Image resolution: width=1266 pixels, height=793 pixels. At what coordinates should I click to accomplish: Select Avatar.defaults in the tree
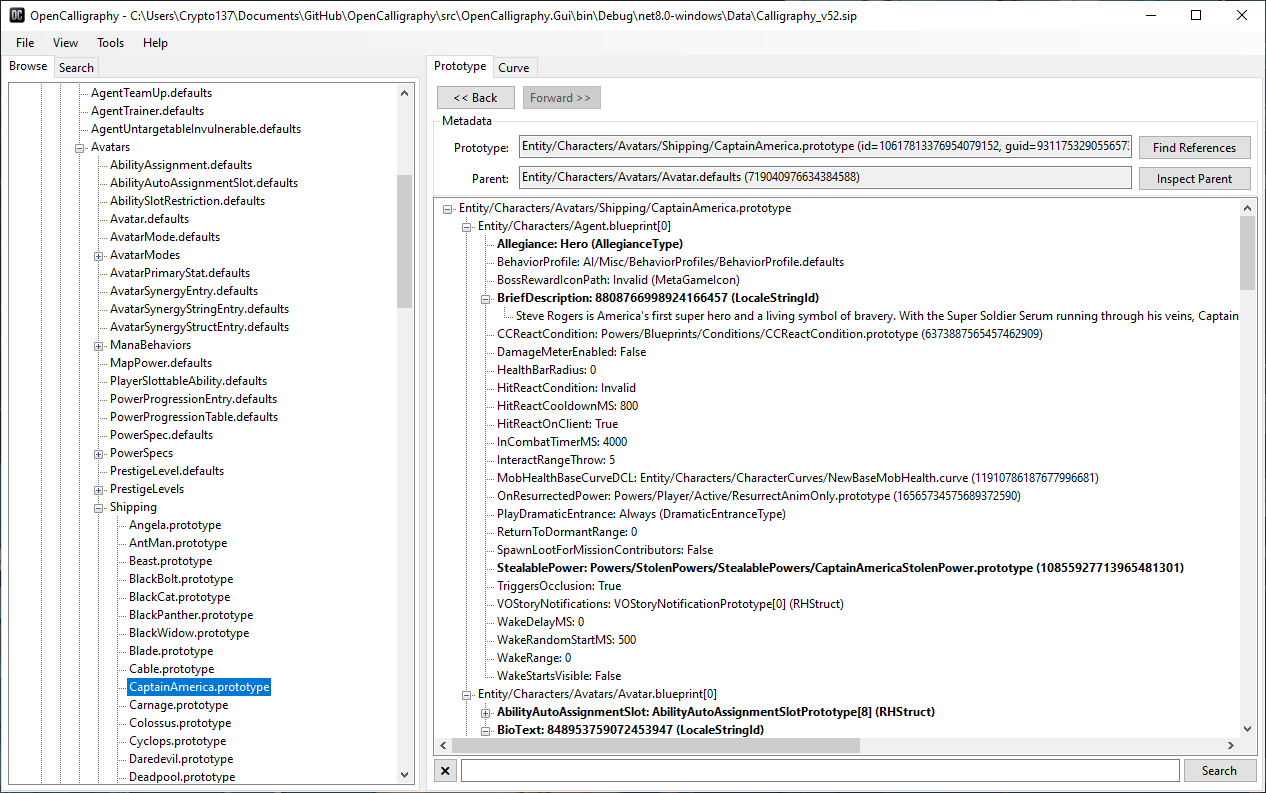(x=149, y=219)
